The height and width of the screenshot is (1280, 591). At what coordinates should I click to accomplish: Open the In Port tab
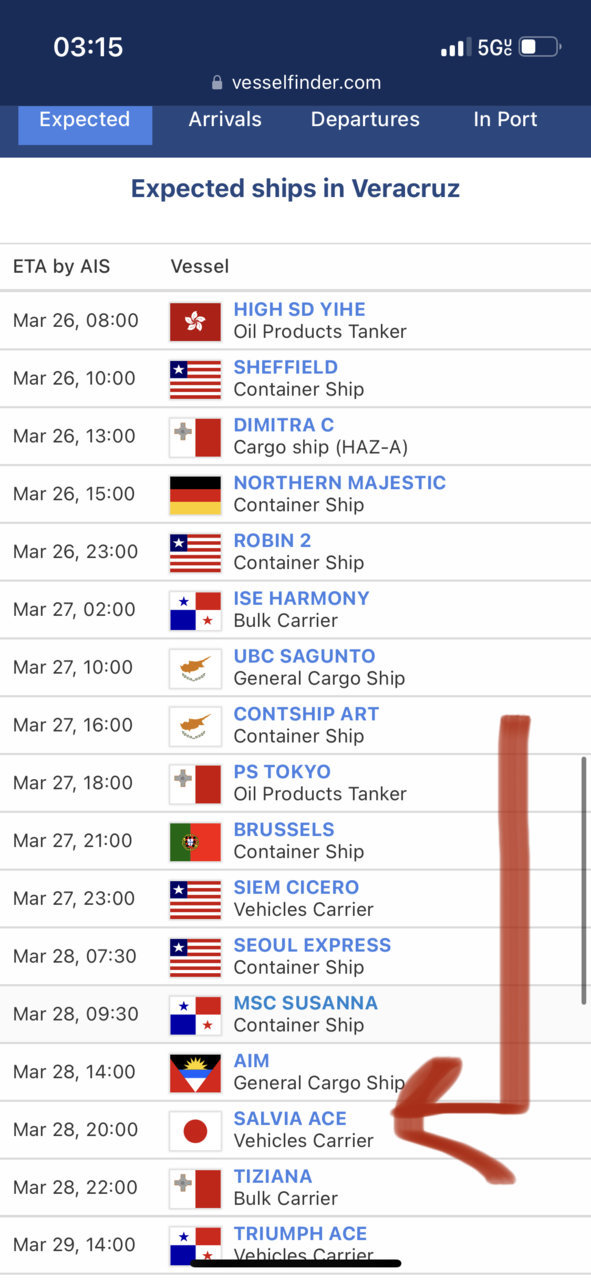[x=505, y=120]
